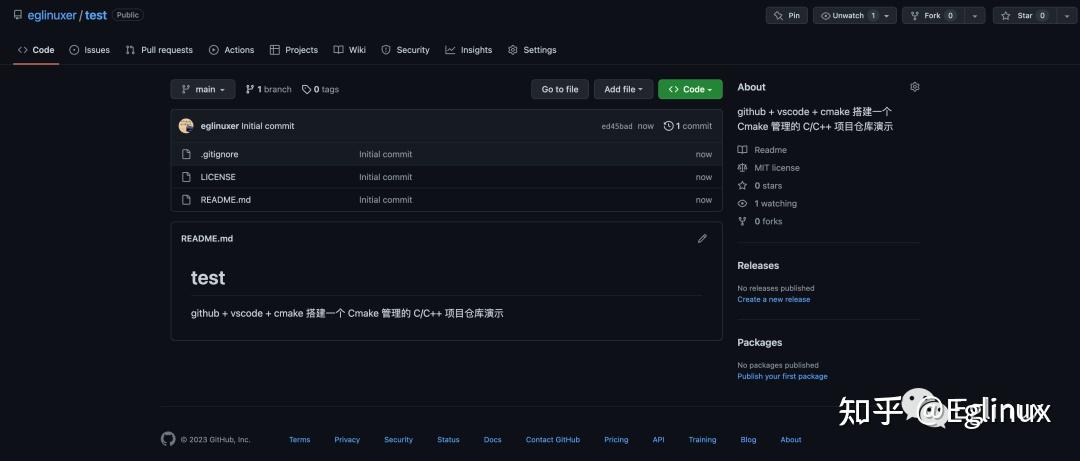Image resolution: width=1080 pixels, height=461 pixels.
Task: View the 1 branch link
Action: click(269, 89)
